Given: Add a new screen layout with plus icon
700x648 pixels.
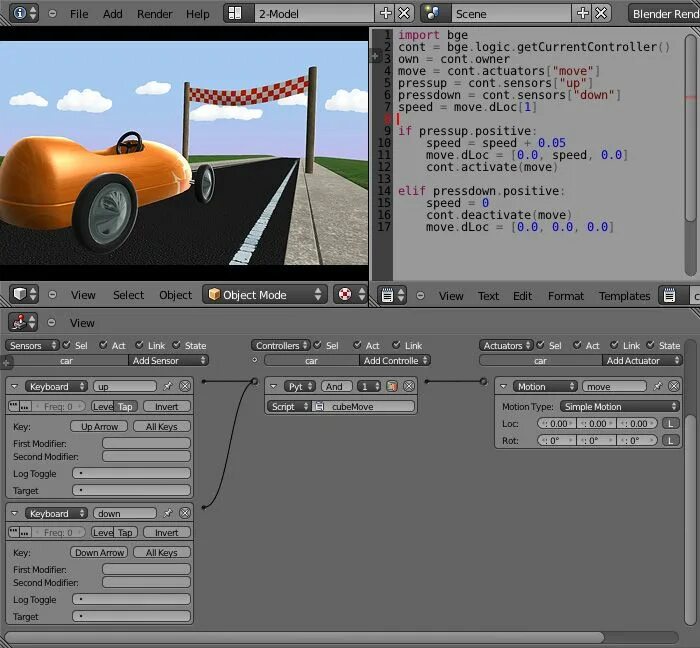Looking at the screenshot, I should [x=385, y=13].
